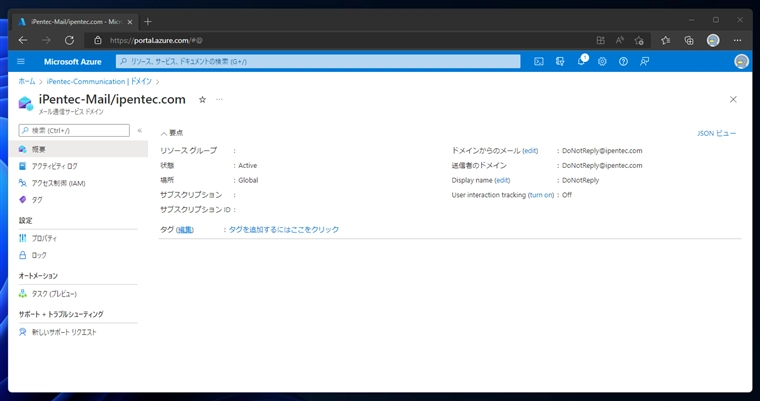Focus the sidebar 検索 (Ctrl+/) box
The image size is (760, 401).
tap(74, 130)
